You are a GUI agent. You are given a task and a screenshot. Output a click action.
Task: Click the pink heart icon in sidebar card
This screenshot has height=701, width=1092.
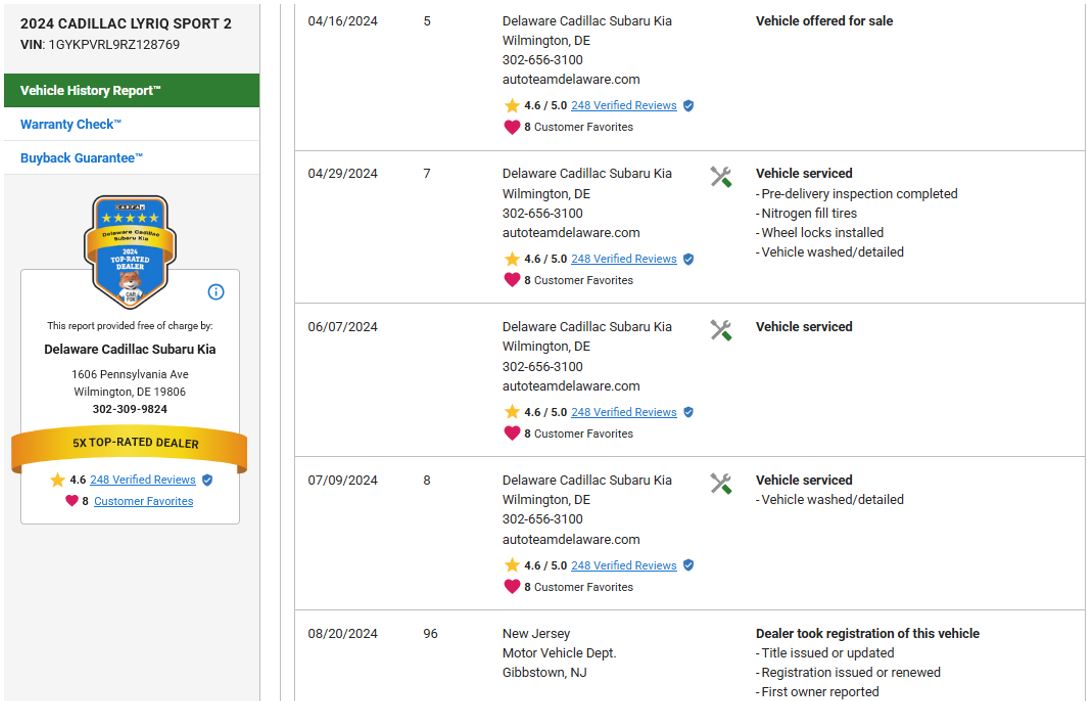tap(72, 501)
